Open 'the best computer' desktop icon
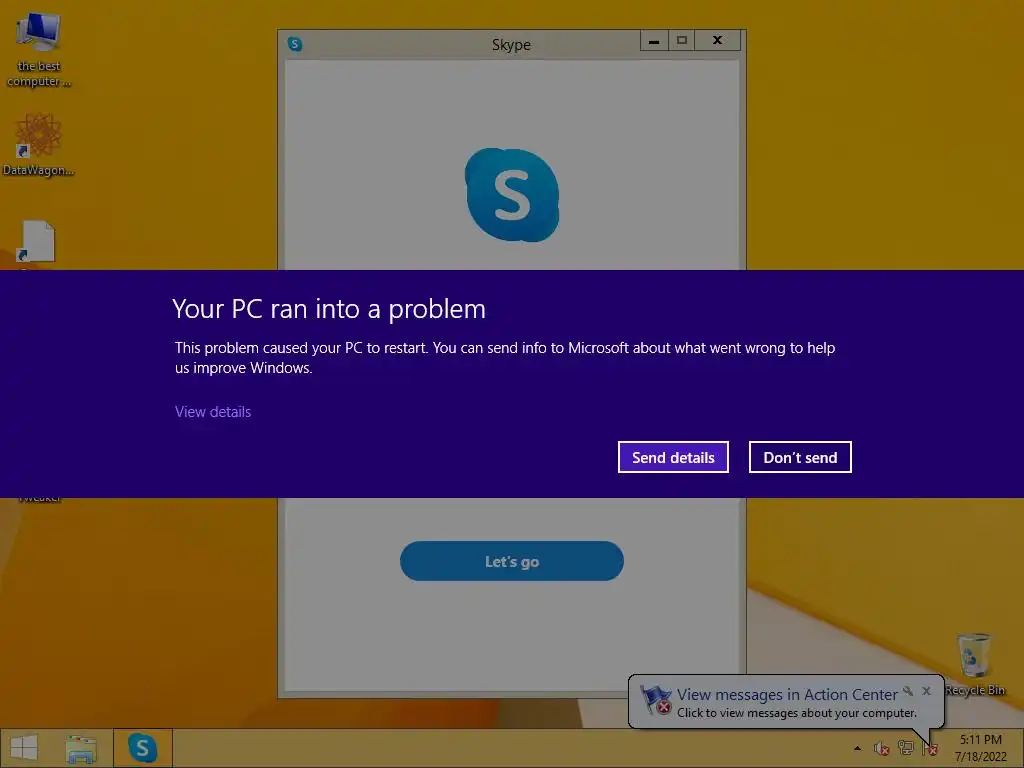This screenshot has width=1024, height=768. click(x=39, y=50)
